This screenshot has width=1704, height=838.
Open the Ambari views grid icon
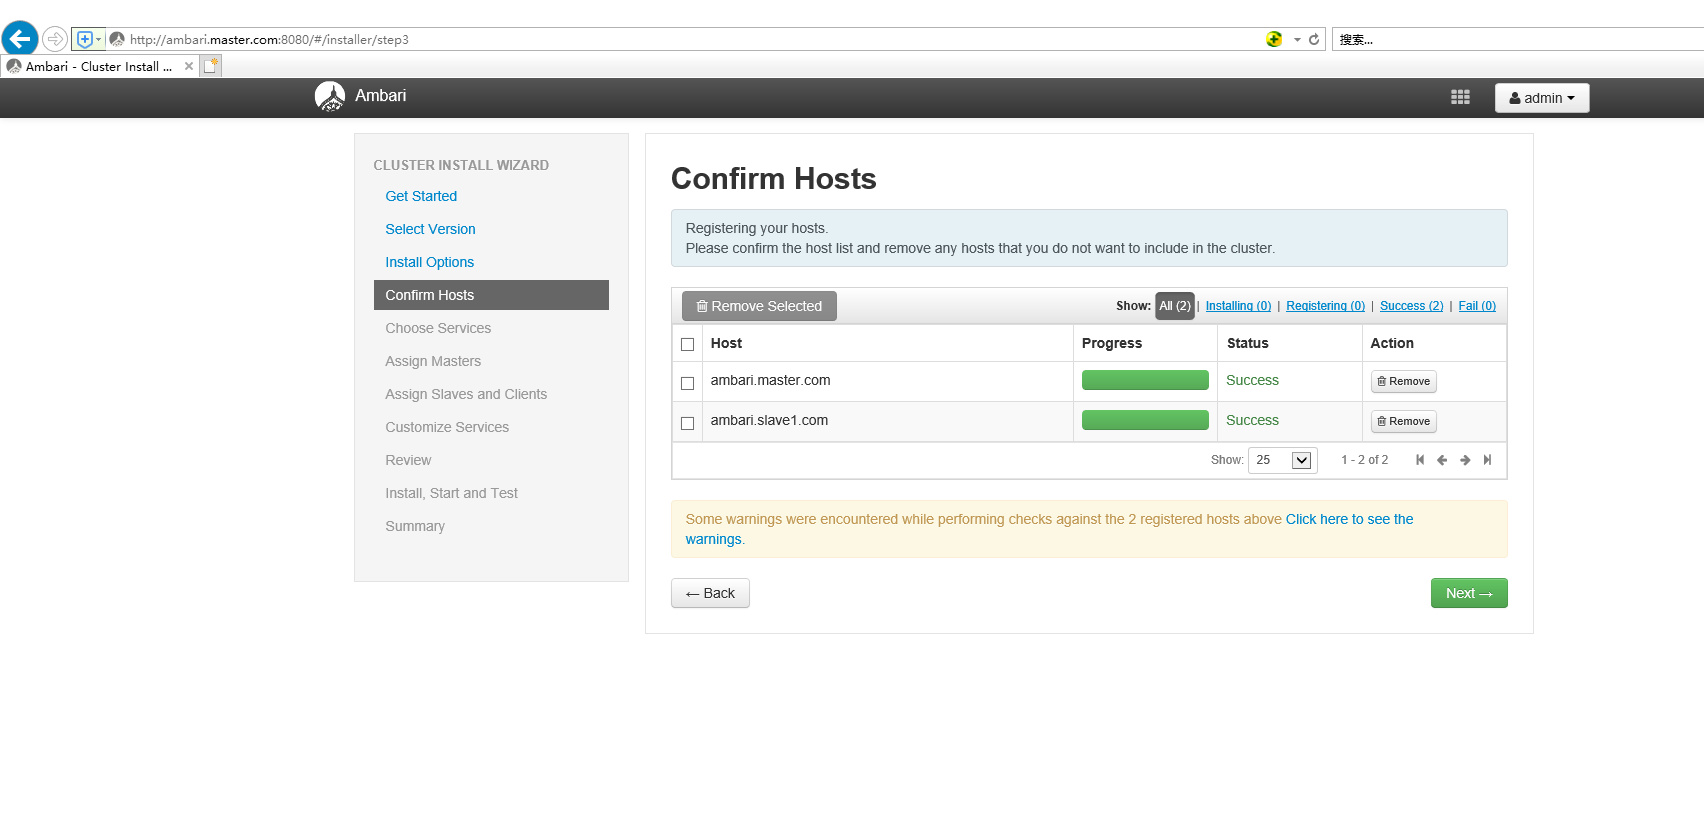click(1460, 97)
